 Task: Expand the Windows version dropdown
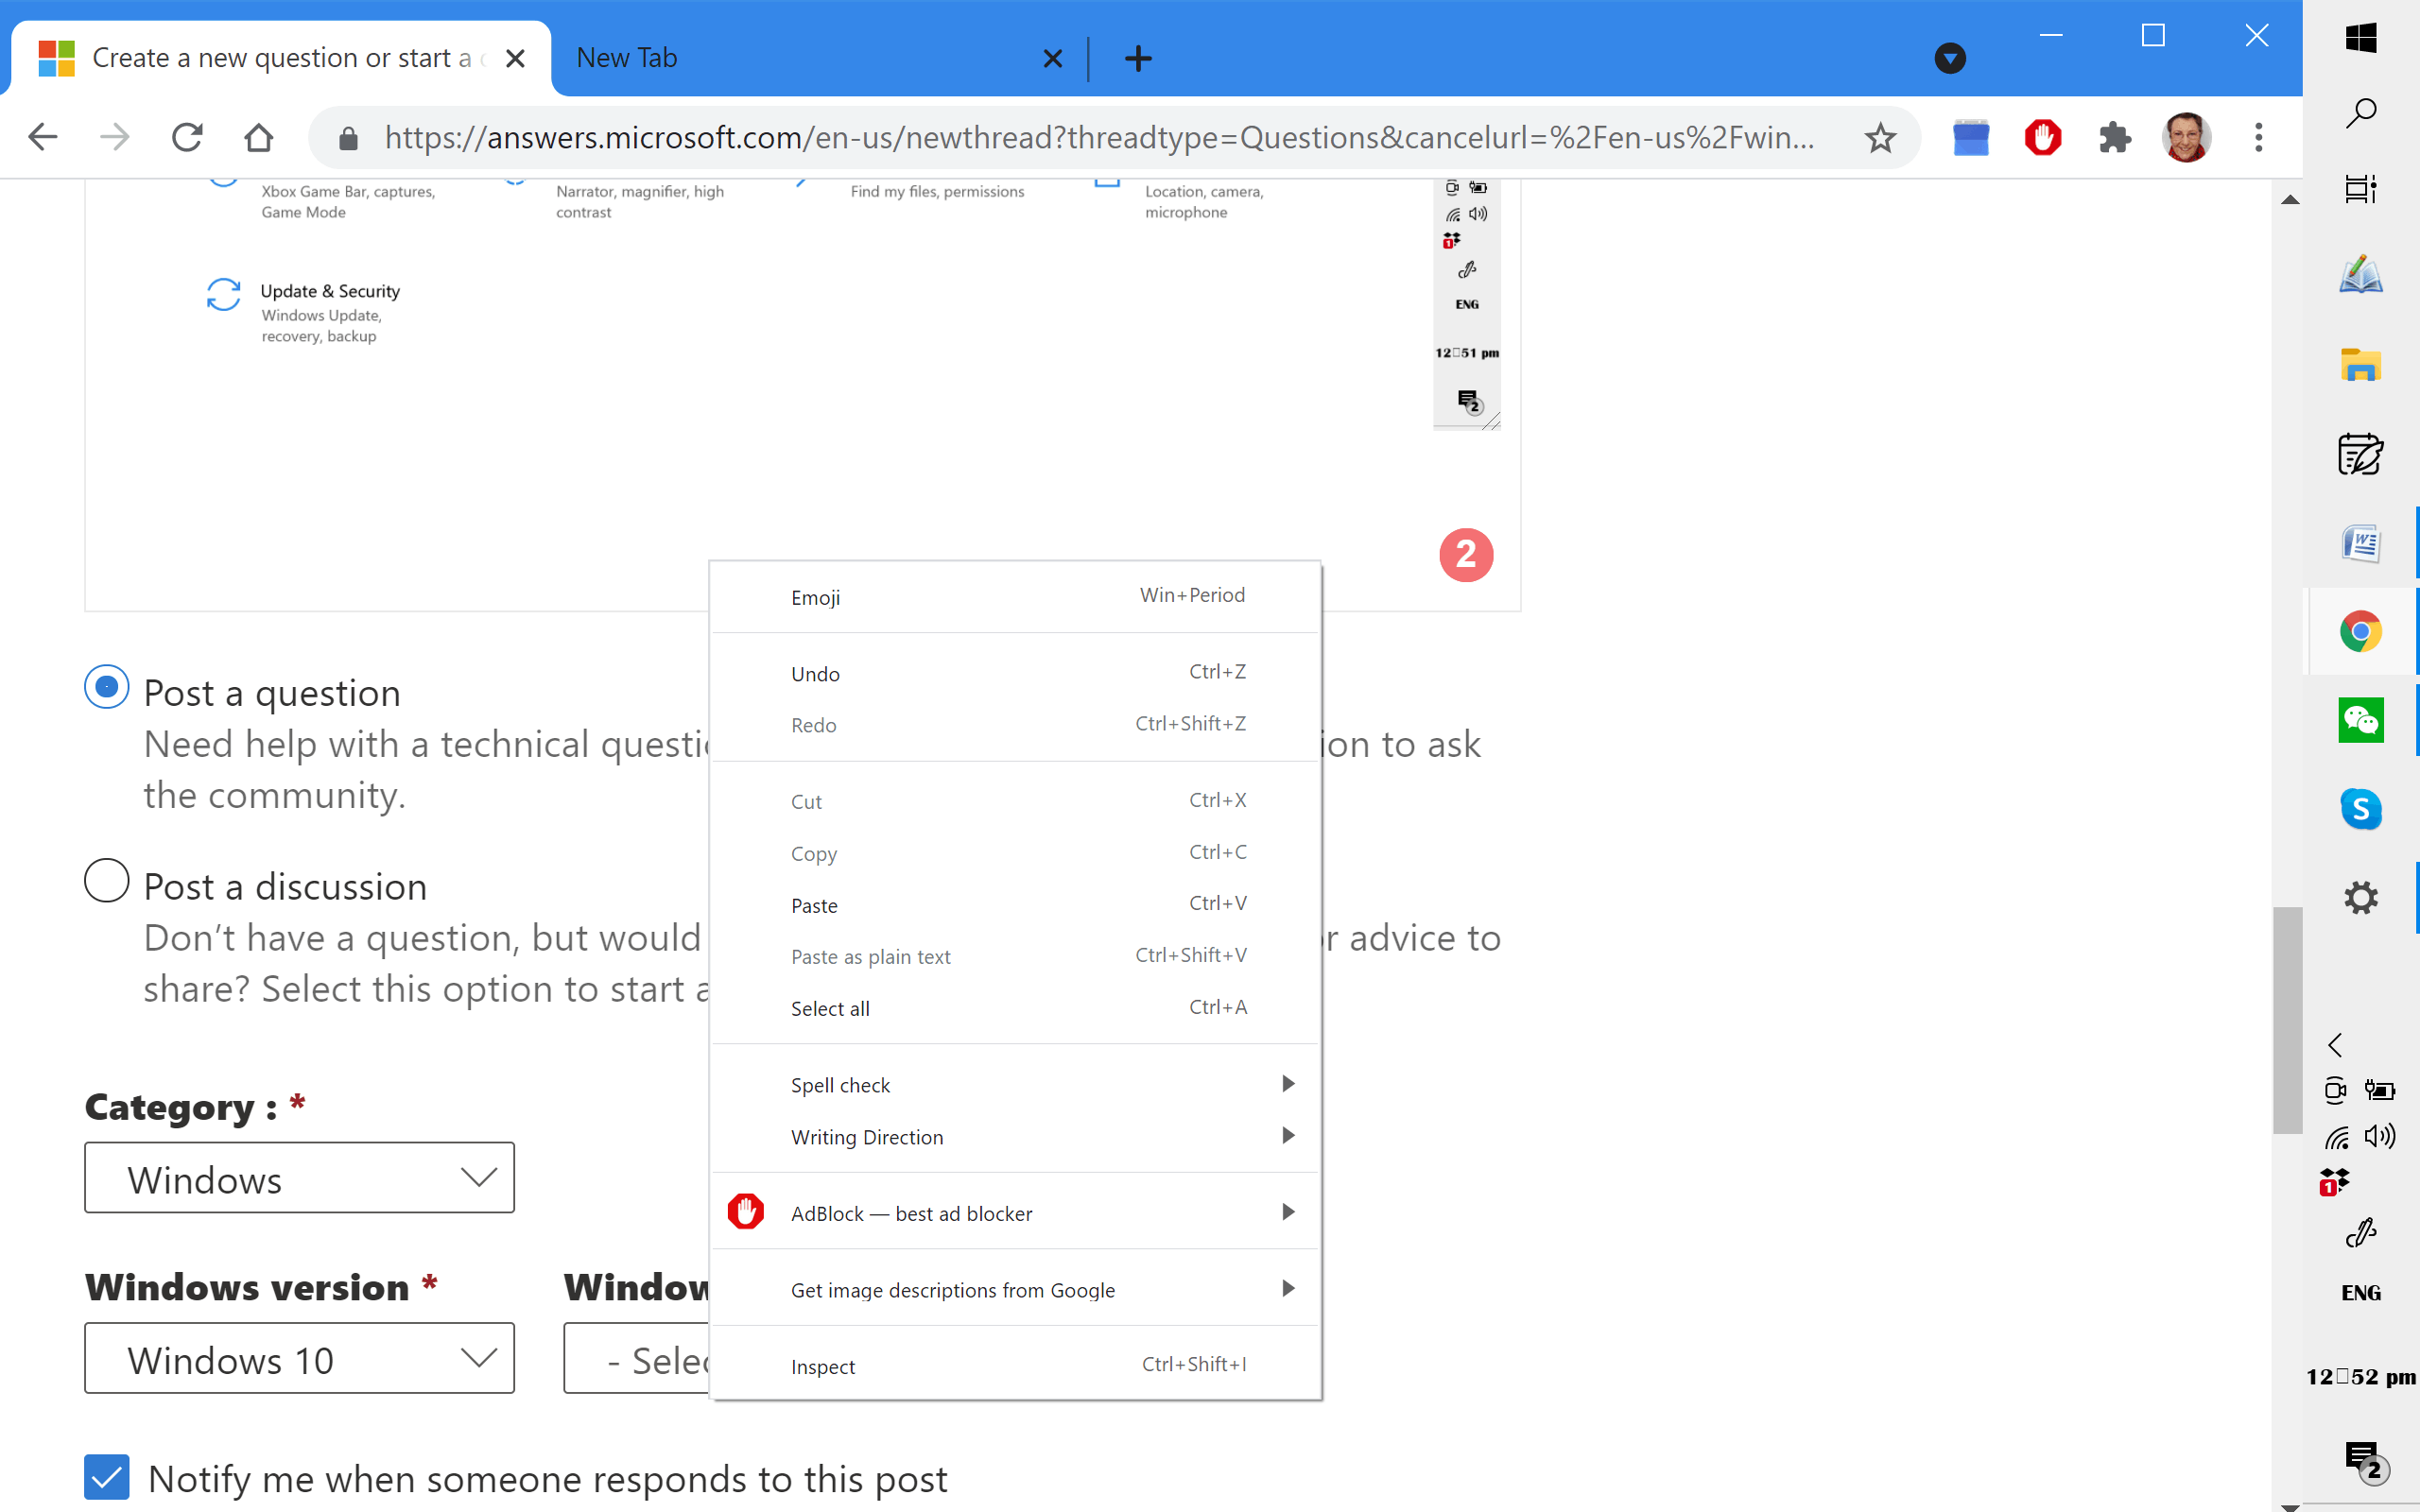click(x=299, y=1358)
